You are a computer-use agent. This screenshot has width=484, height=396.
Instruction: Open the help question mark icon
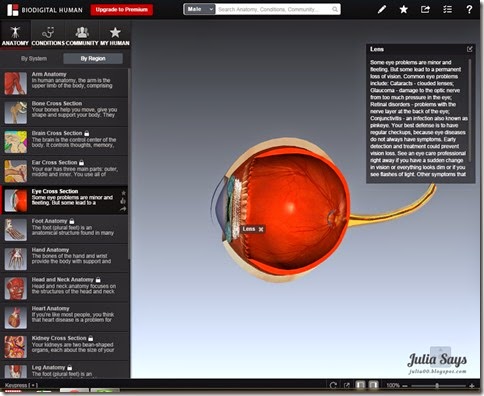pos(469,9)
